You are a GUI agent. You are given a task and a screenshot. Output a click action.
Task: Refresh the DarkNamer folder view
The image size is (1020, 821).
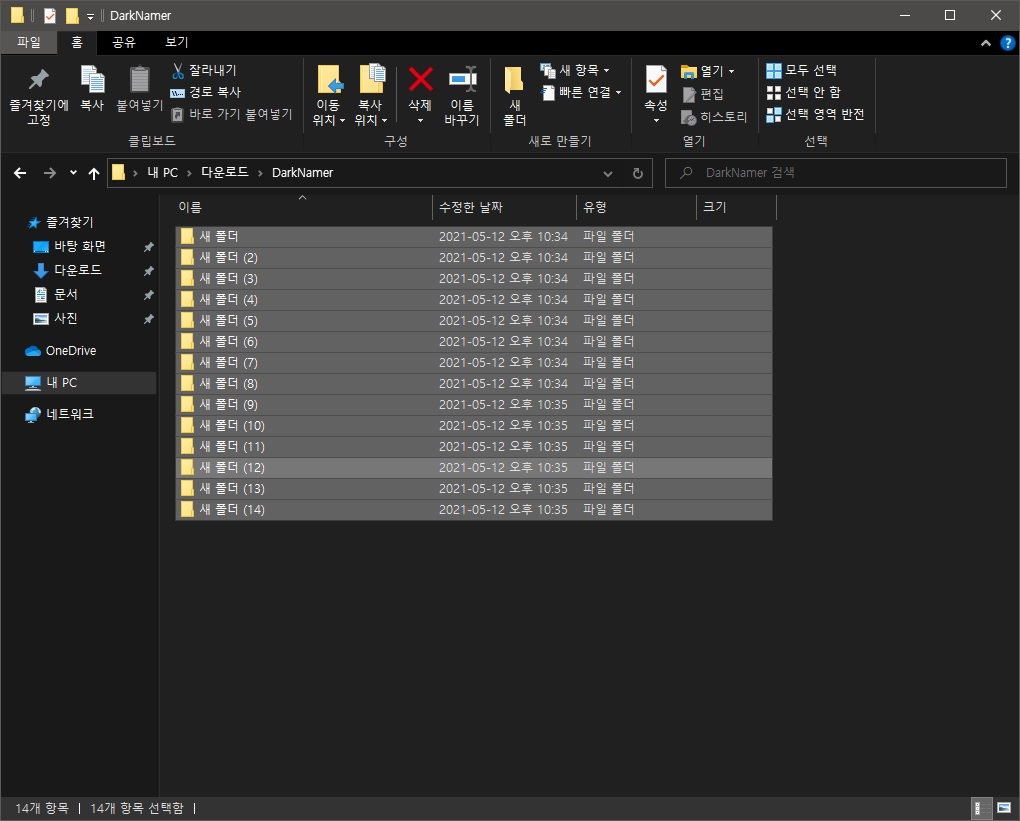tap(638, 173)
